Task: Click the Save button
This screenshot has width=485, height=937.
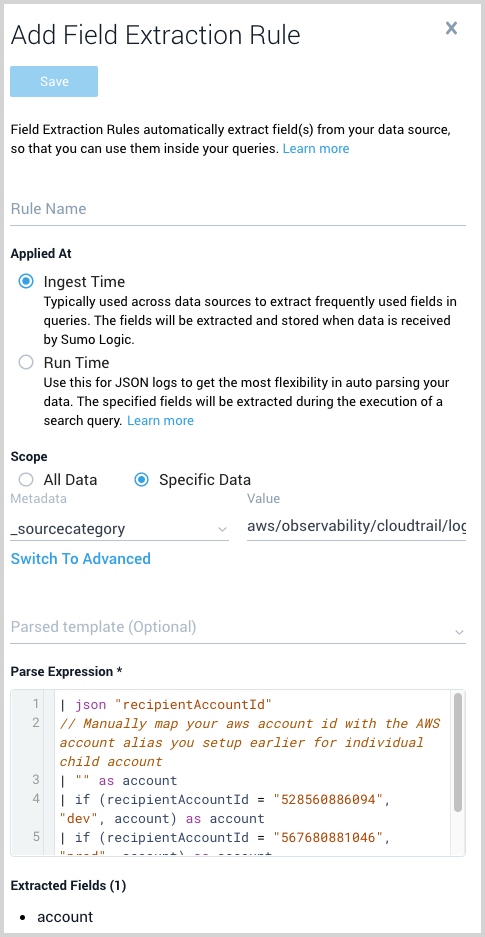Action: click(54, 81)
